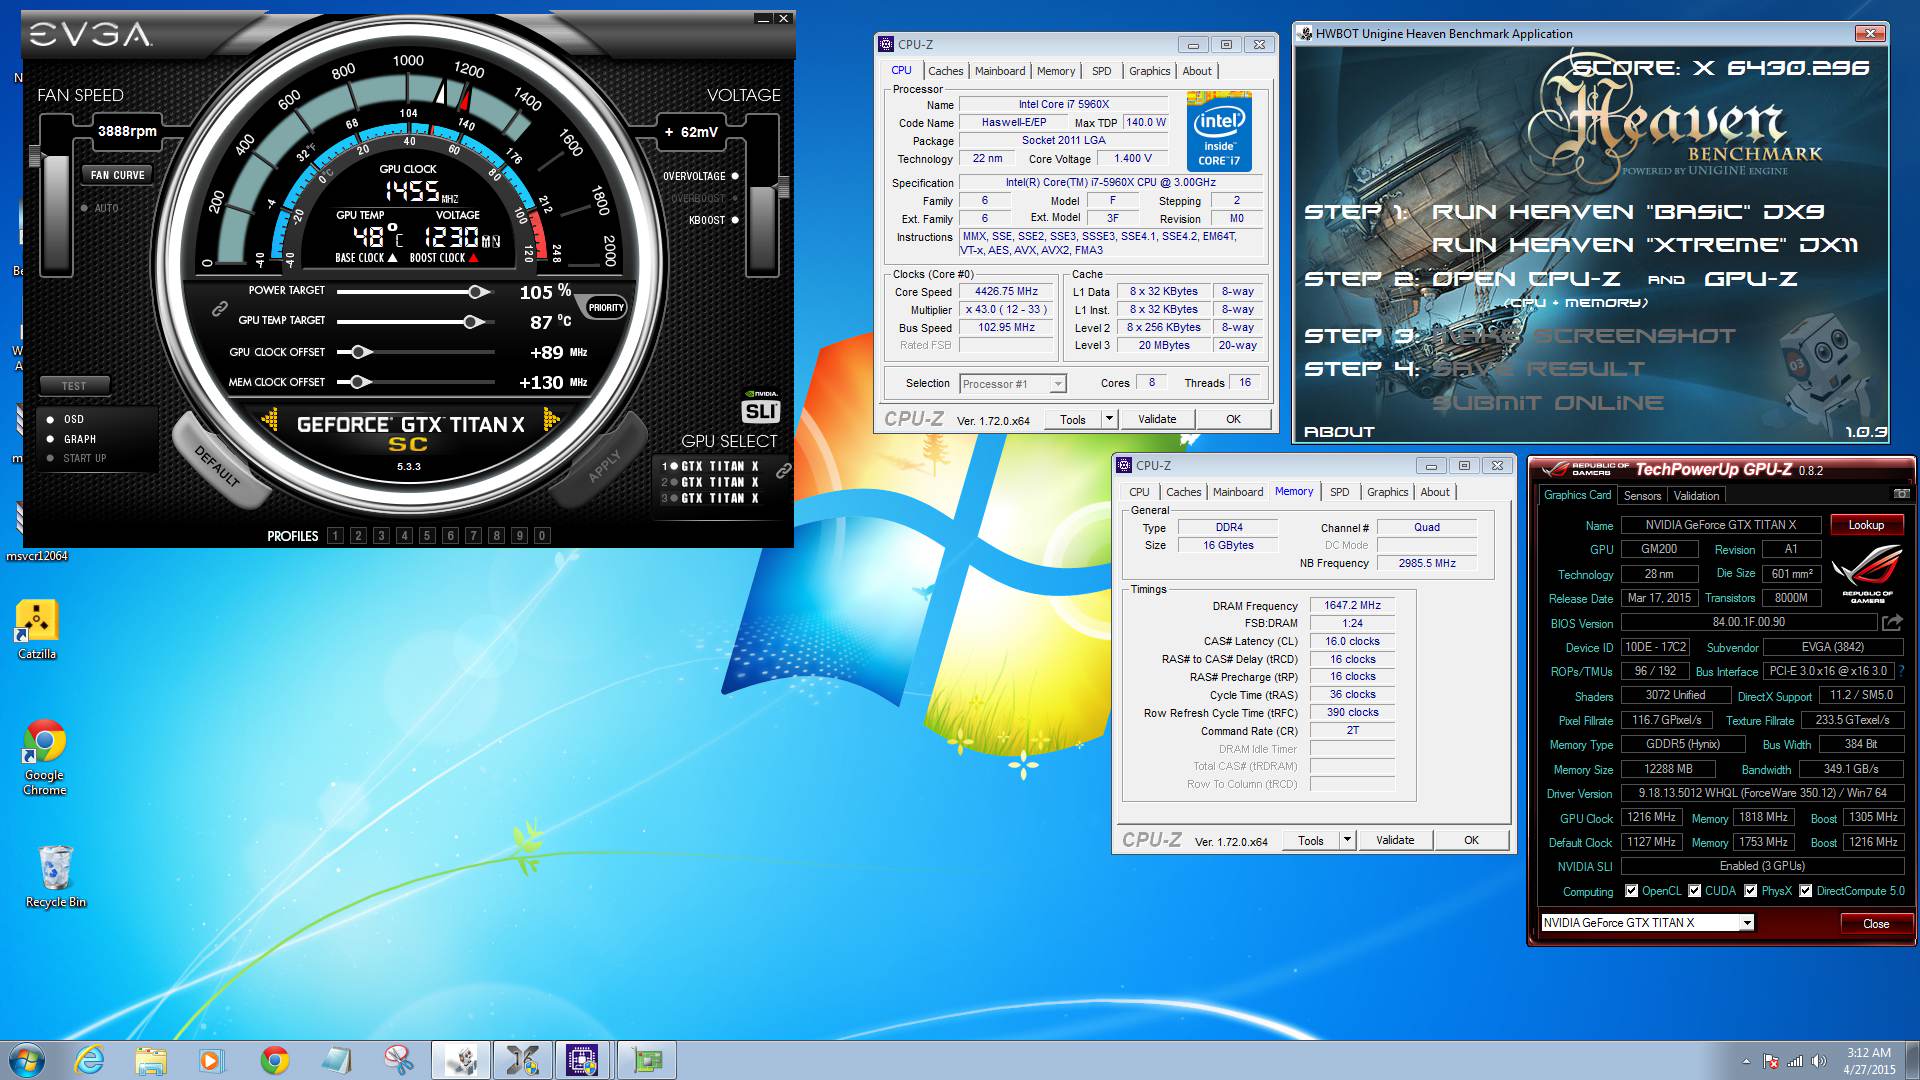The width and height of the screenshot is (1920, 1080).
Task: Click the Power Target slider handle
Action: 478,292
